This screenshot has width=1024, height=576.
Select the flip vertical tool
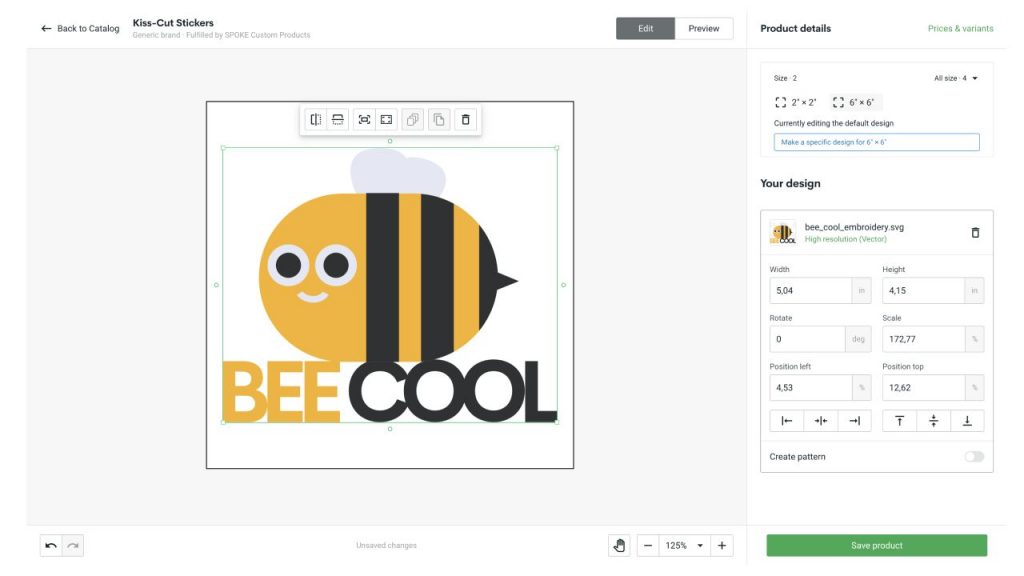click(x=338, y=119)
